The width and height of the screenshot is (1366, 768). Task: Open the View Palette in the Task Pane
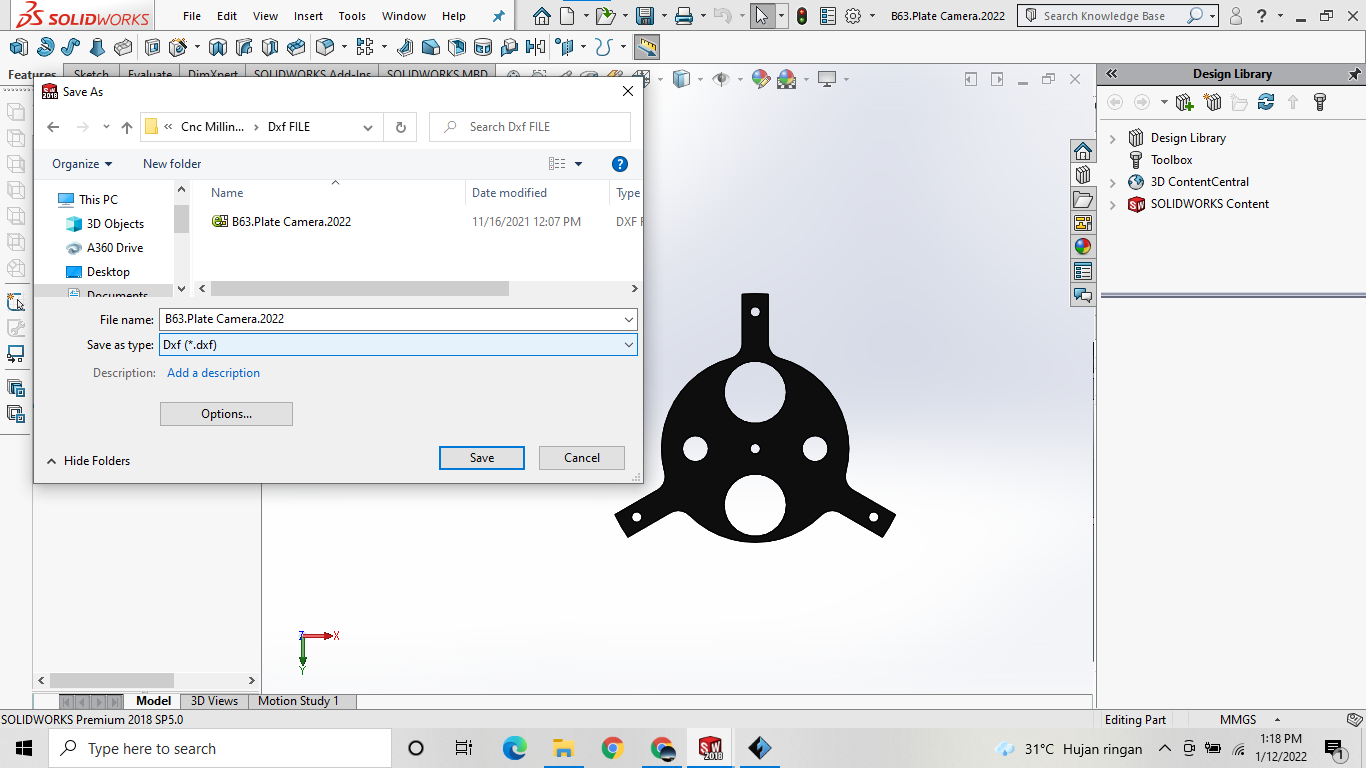1083,224
